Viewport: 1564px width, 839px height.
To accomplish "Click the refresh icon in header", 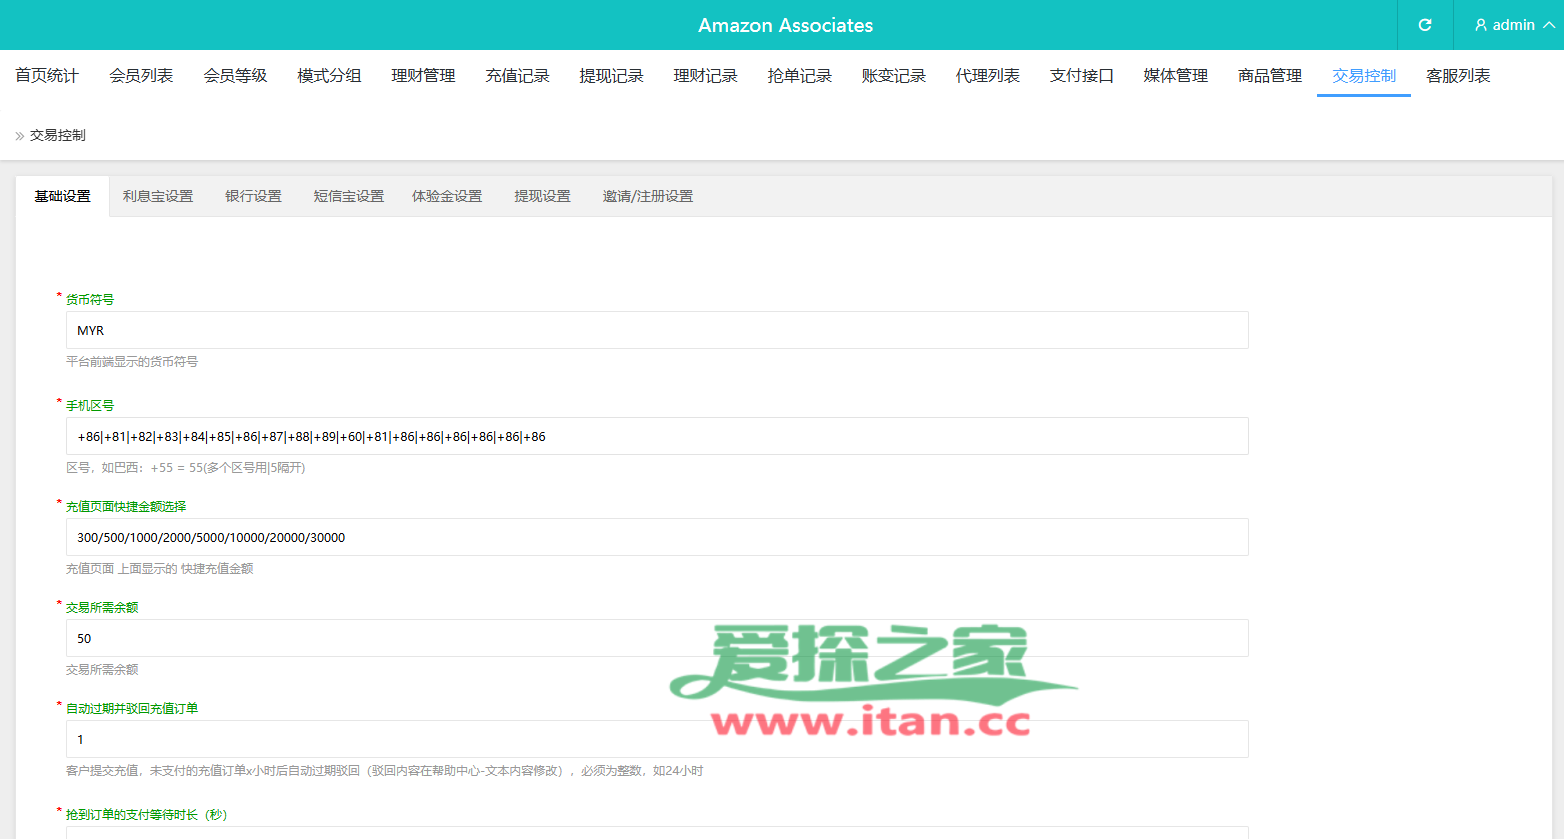I will 1425,25.
